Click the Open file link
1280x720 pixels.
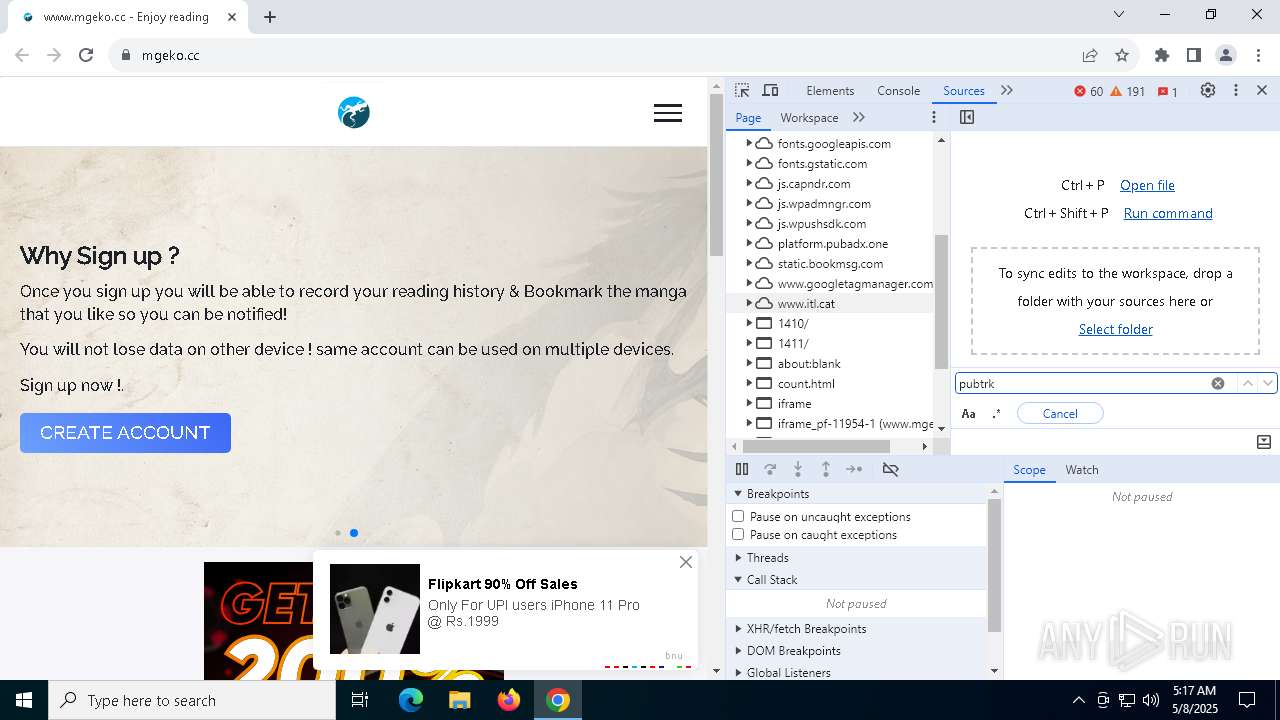click(1147, 185)
